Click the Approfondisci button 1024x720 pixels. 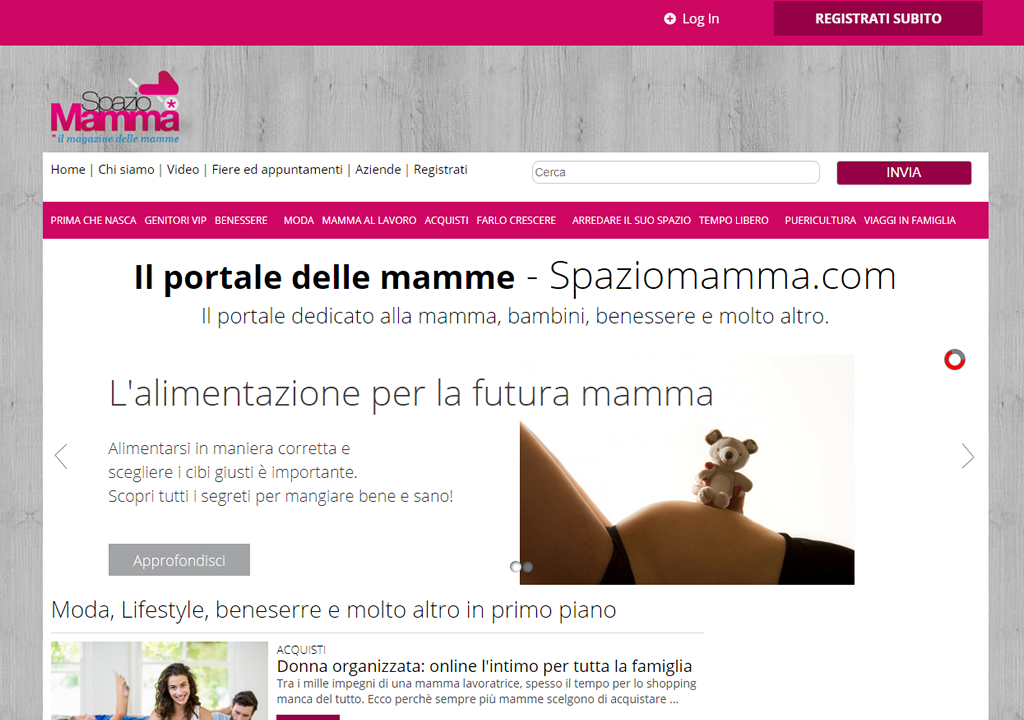(x=179, y=560)
